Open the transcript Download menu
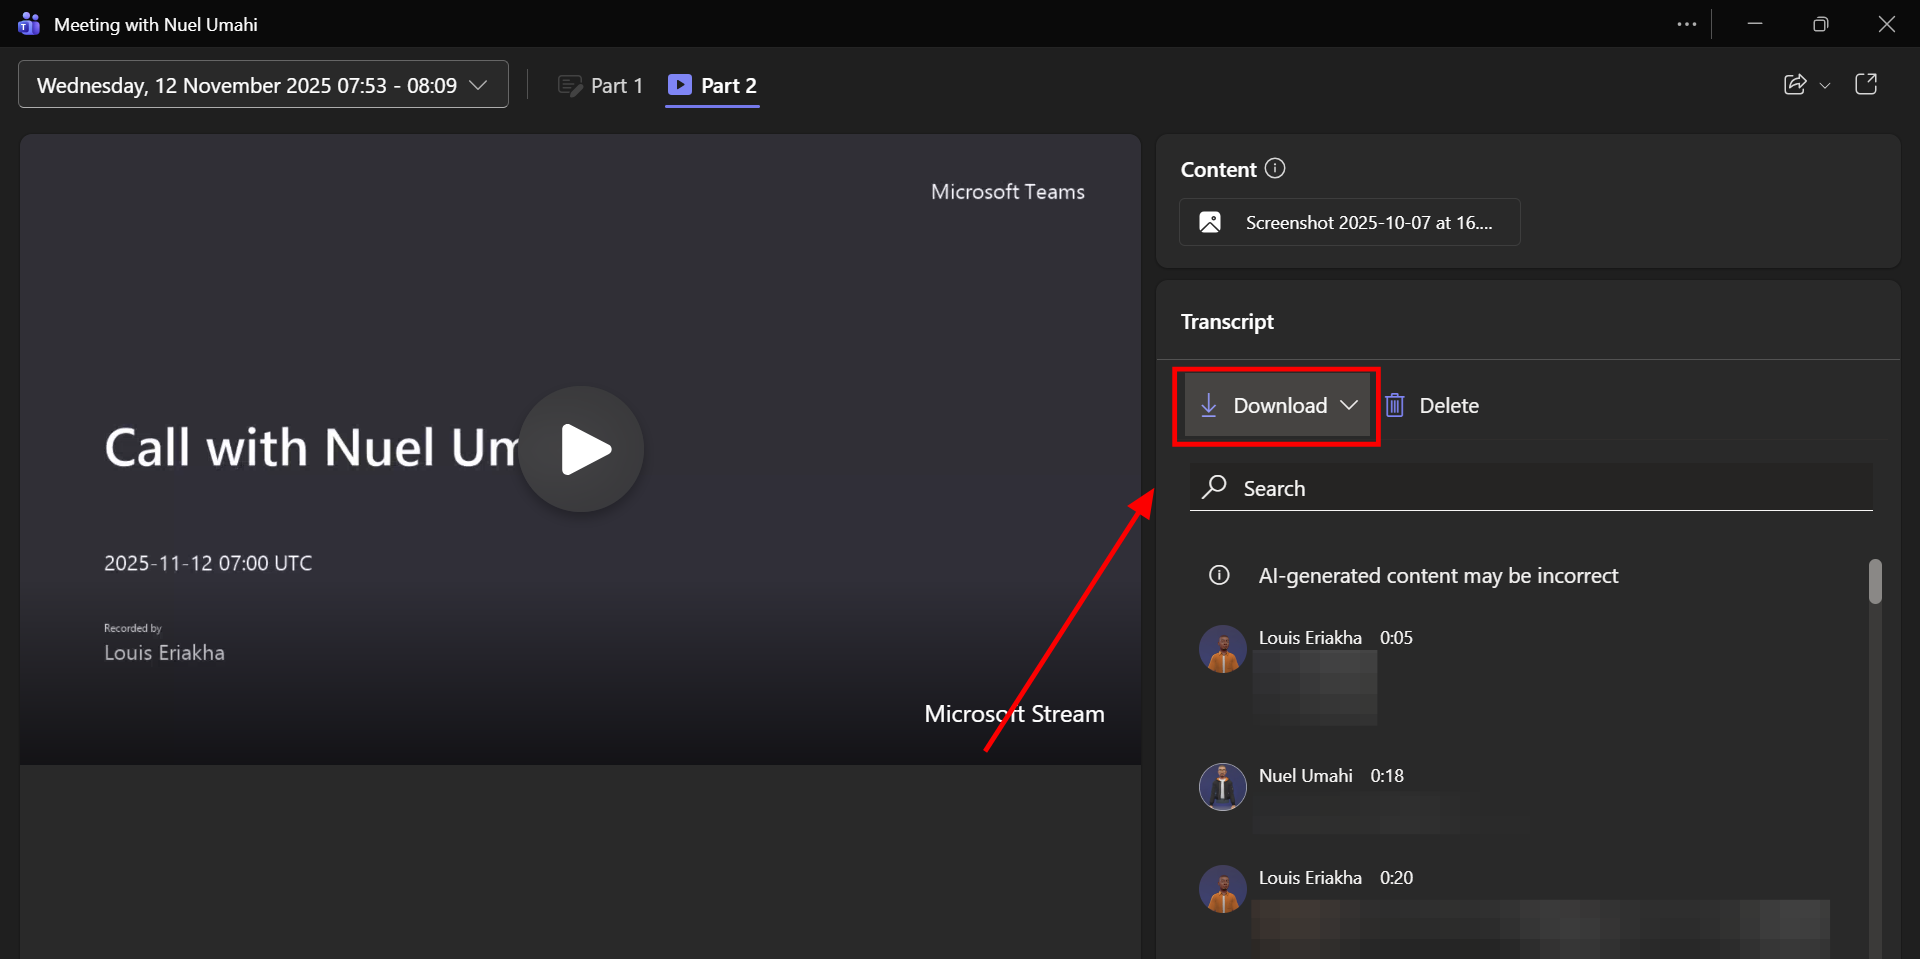This screenshot has width=1920, height=959. (x=1277, y=405)
